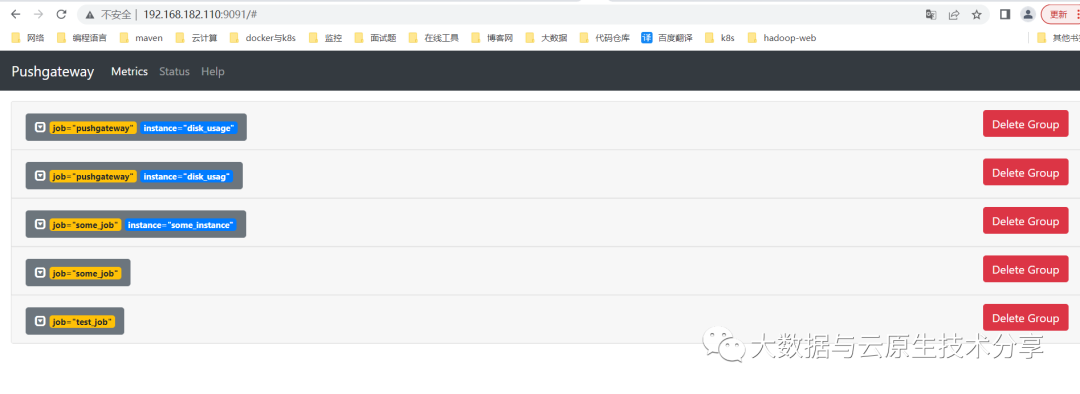The image size is (1080, 394).
Task: Expand the some_job group without instance
Action: pos(40,273)
